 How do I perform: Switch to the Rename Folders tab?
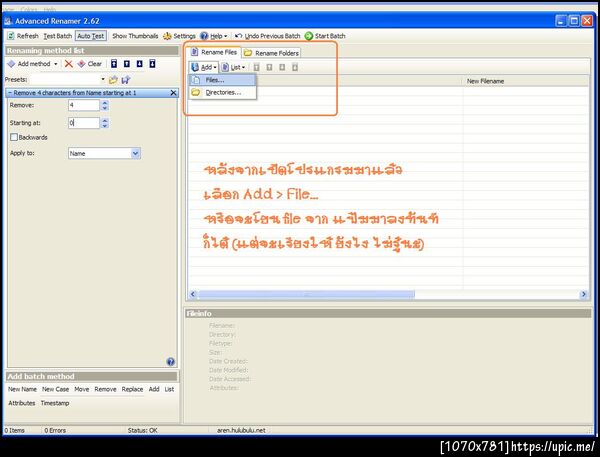(271, 53)
